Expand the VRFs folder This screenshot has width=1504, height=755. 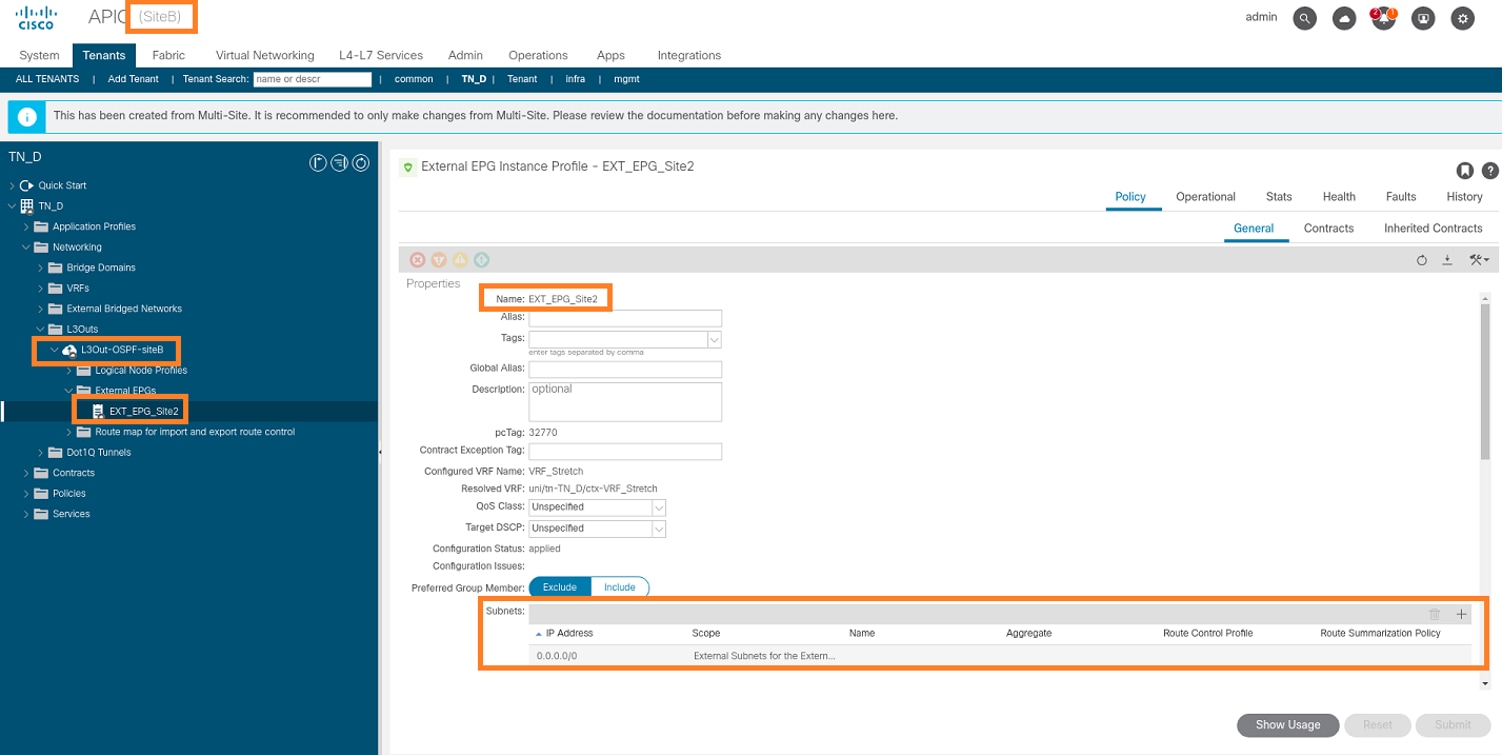coord(41,289)
